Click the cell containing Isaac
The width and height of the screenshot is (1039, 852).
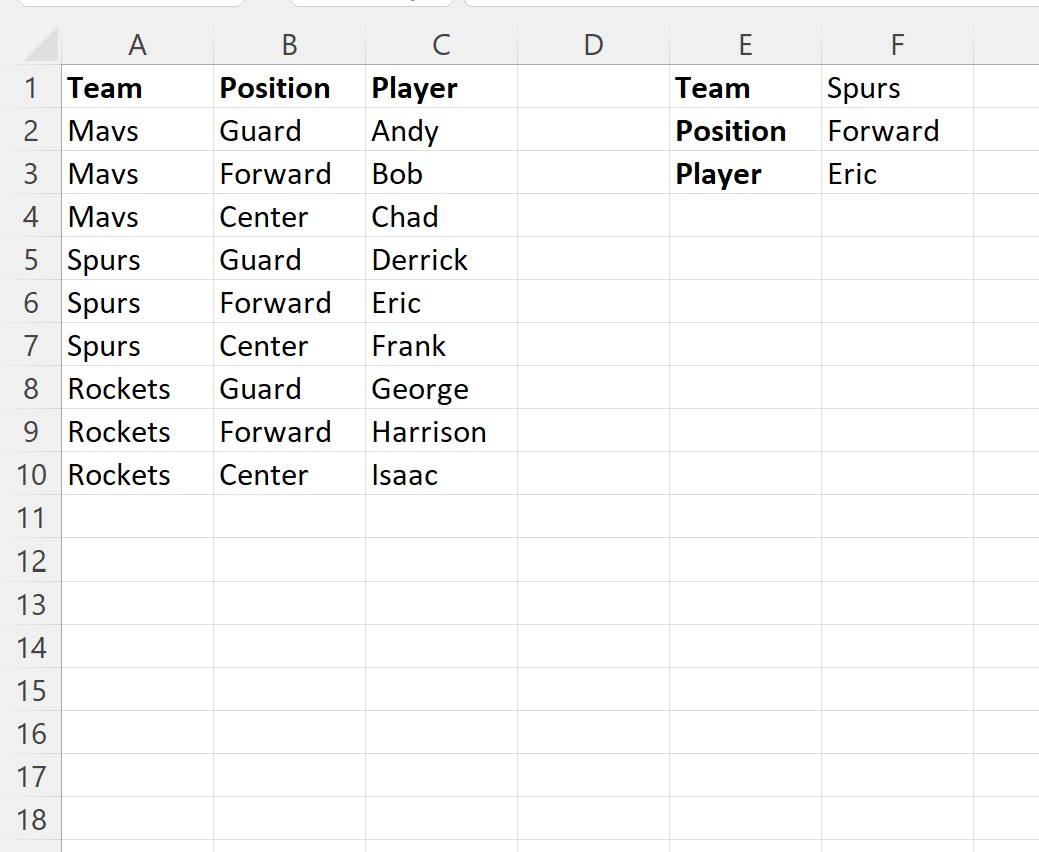pos(441,474)
